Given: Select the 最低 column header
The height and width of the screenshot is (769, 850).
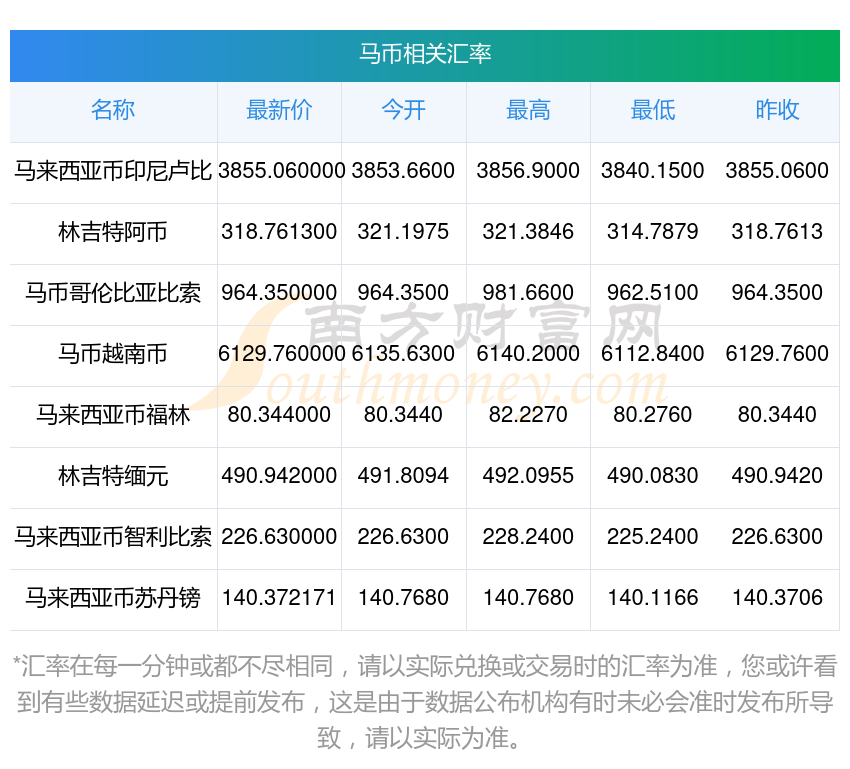Looking at the screenshot, I should (653, 110).
